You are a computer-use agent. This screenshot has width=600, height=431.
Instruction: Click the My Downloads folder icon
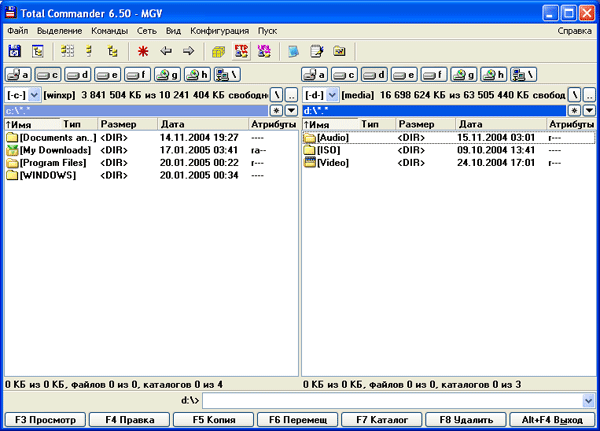click(x=12, y=150)
